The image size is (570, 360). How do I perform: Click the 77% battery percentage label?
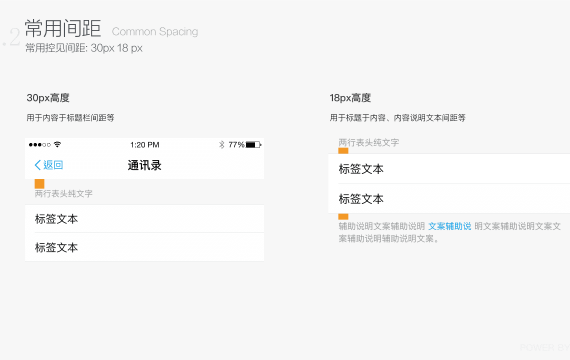point(236,145)
